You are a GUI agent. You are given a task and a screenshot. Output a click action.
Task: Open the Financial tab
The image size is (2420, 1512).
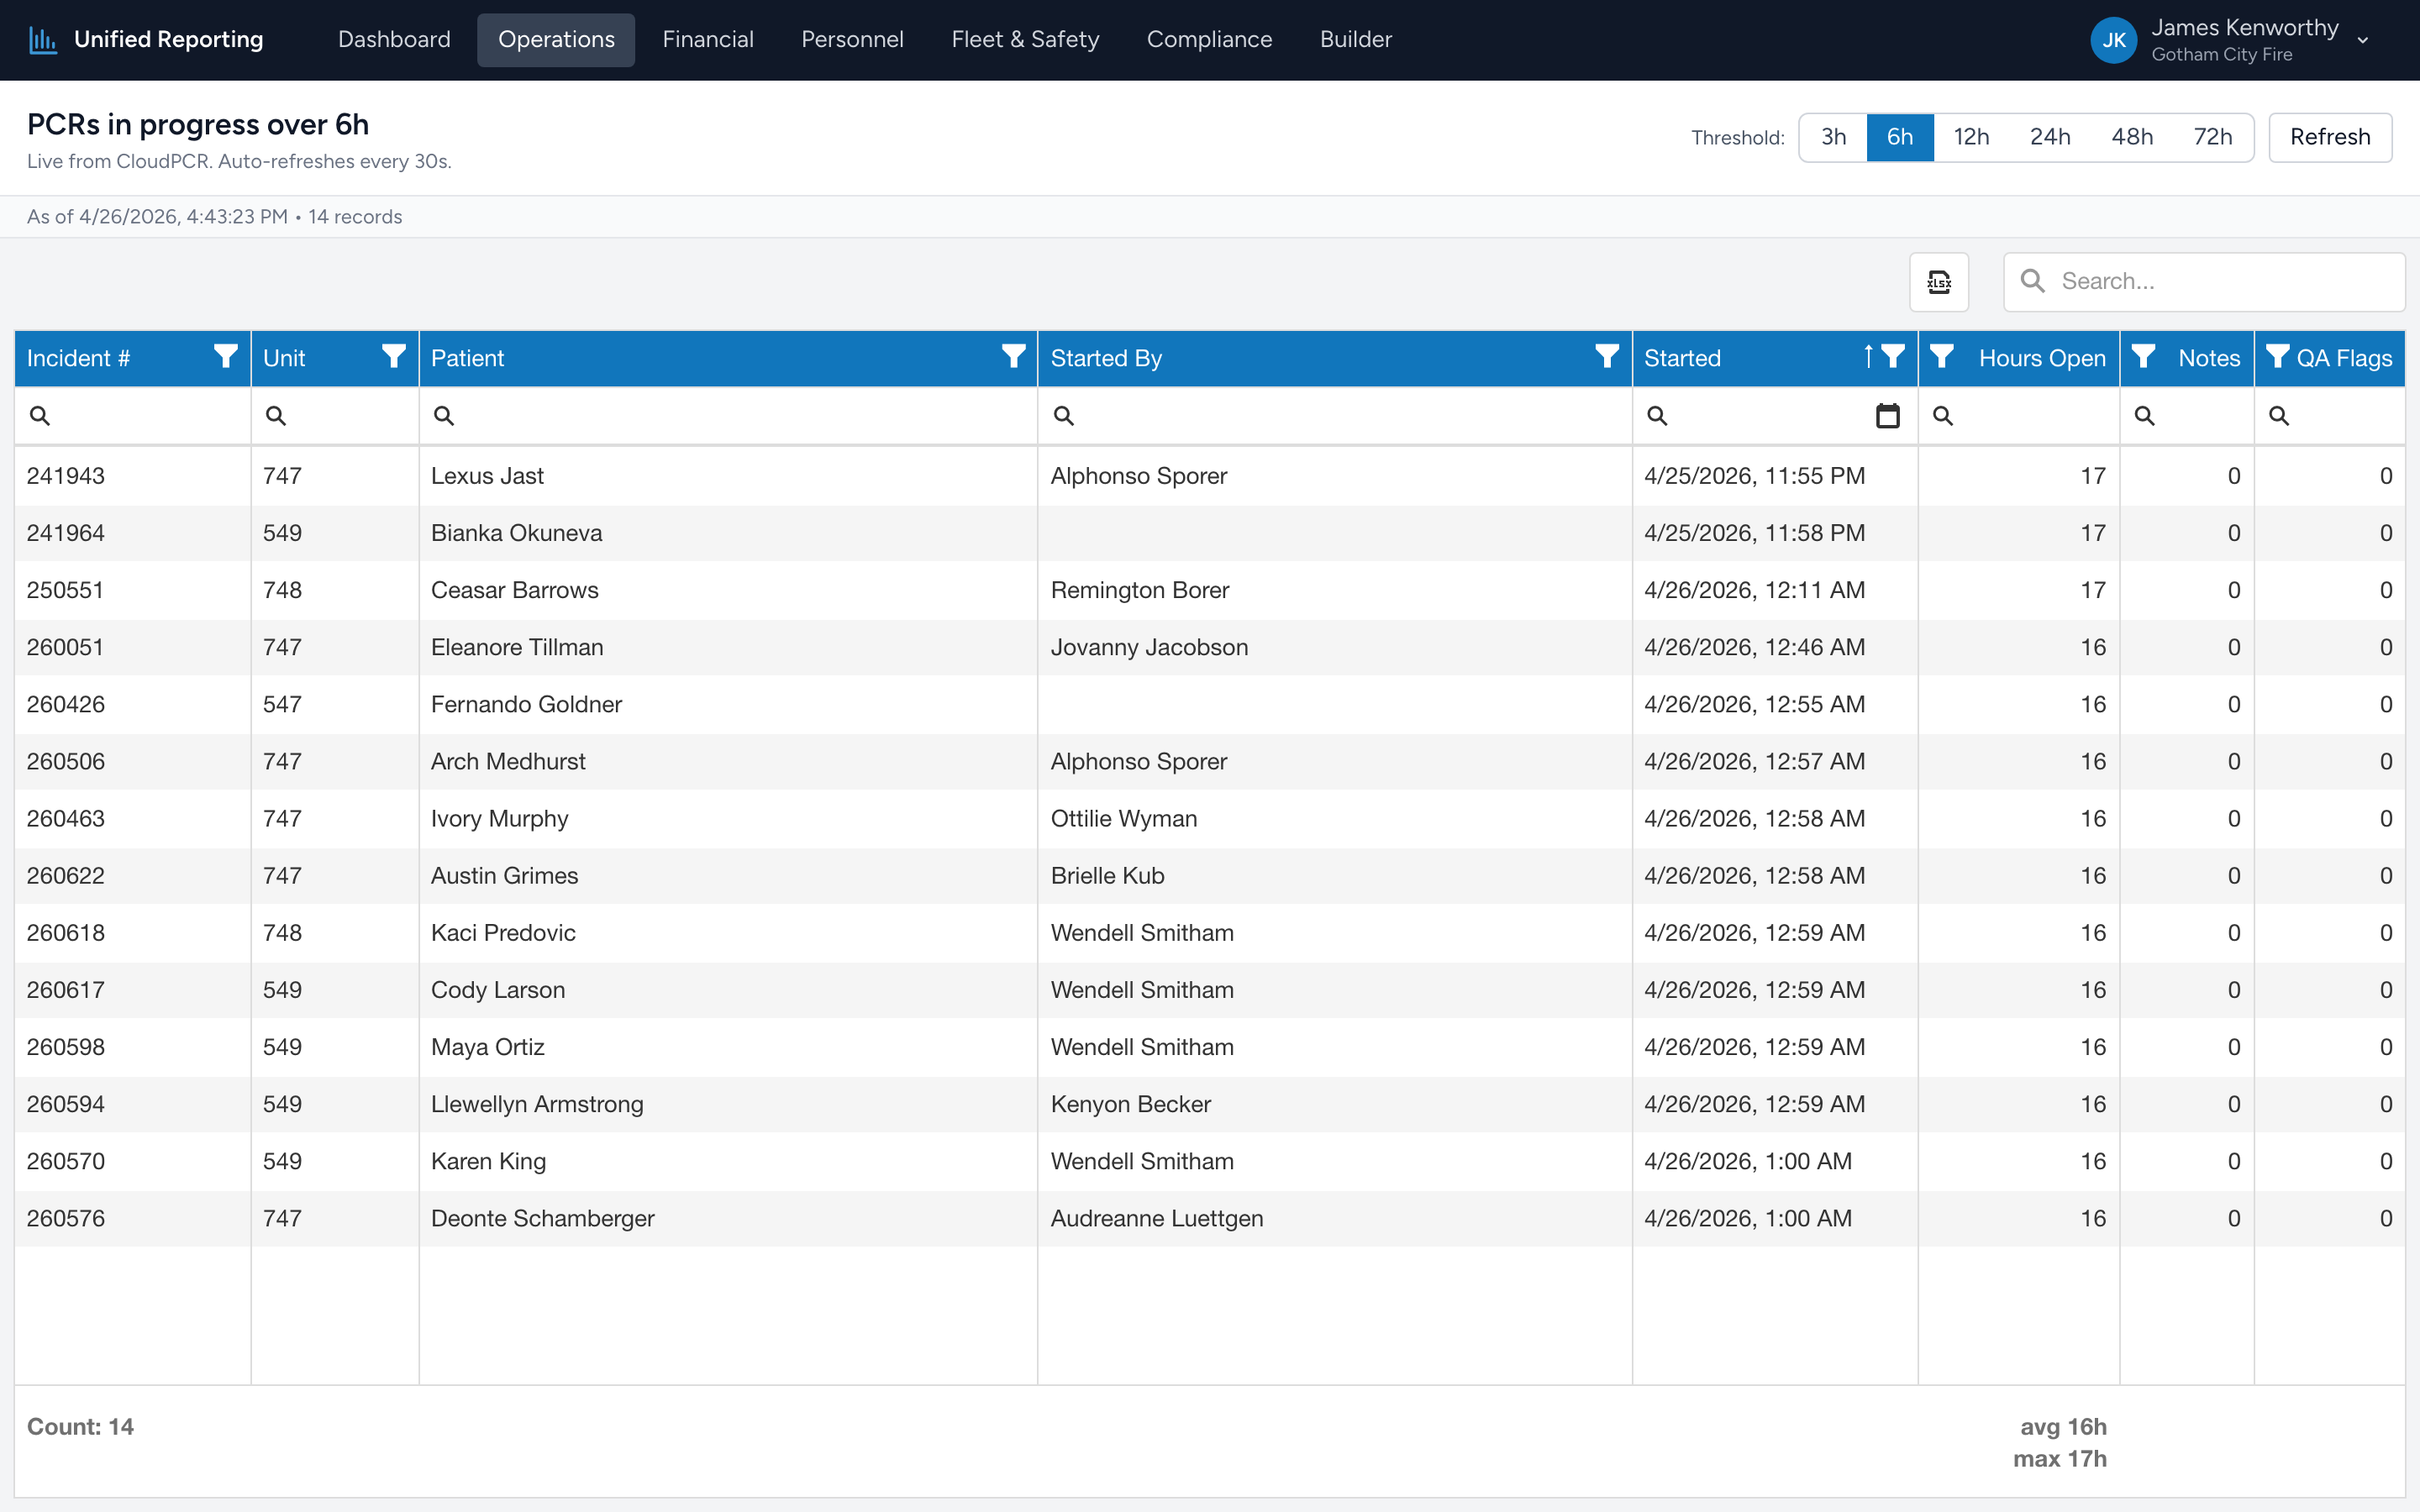click(x=708, y=40)
